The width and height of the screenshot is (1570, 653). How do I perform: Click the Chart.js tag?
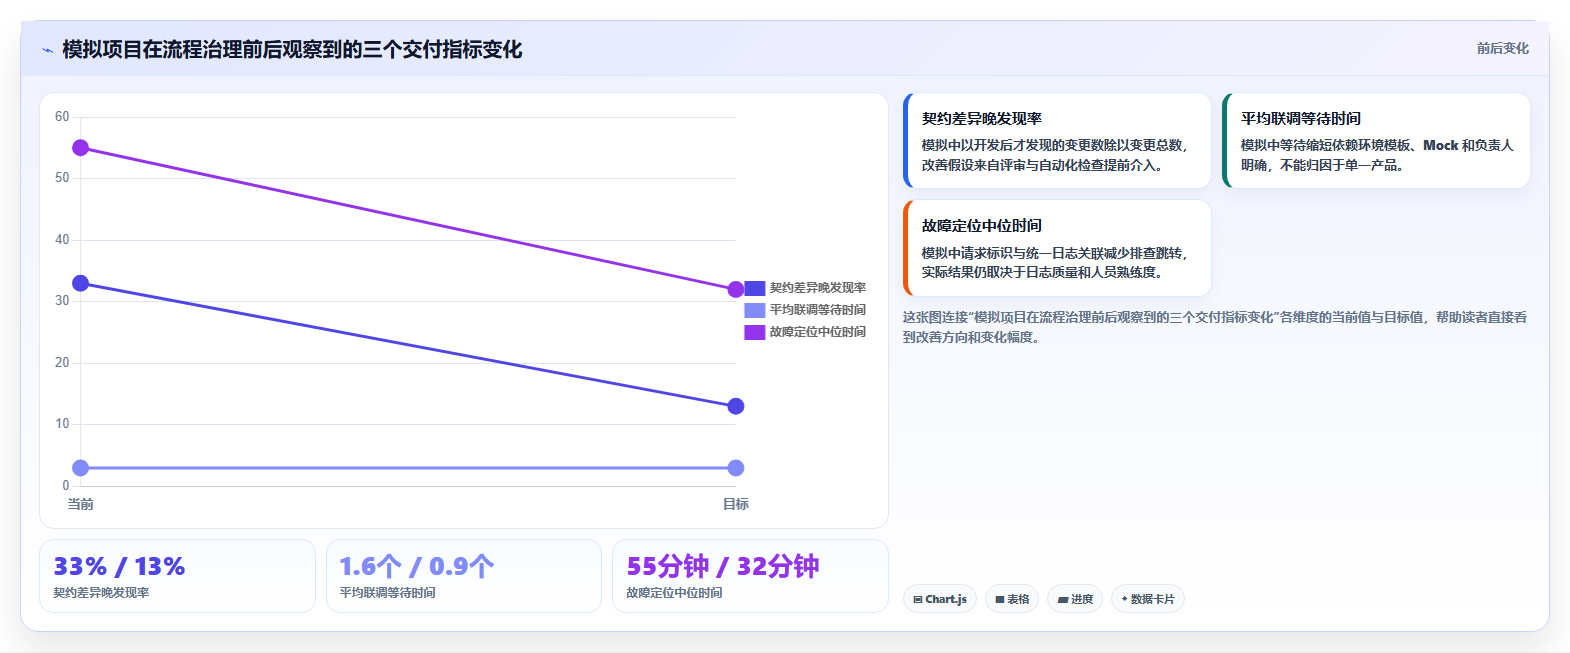point(940,599)
